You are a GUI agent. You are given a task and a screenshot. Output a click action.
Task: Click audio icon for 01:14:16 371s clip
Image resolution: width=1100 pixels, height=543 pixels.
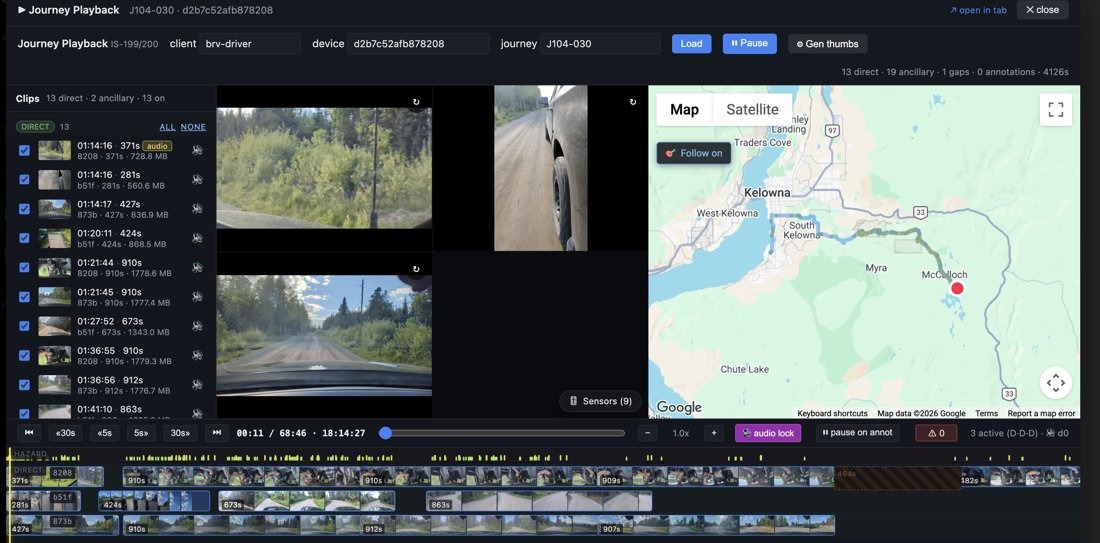coord(197,150)
